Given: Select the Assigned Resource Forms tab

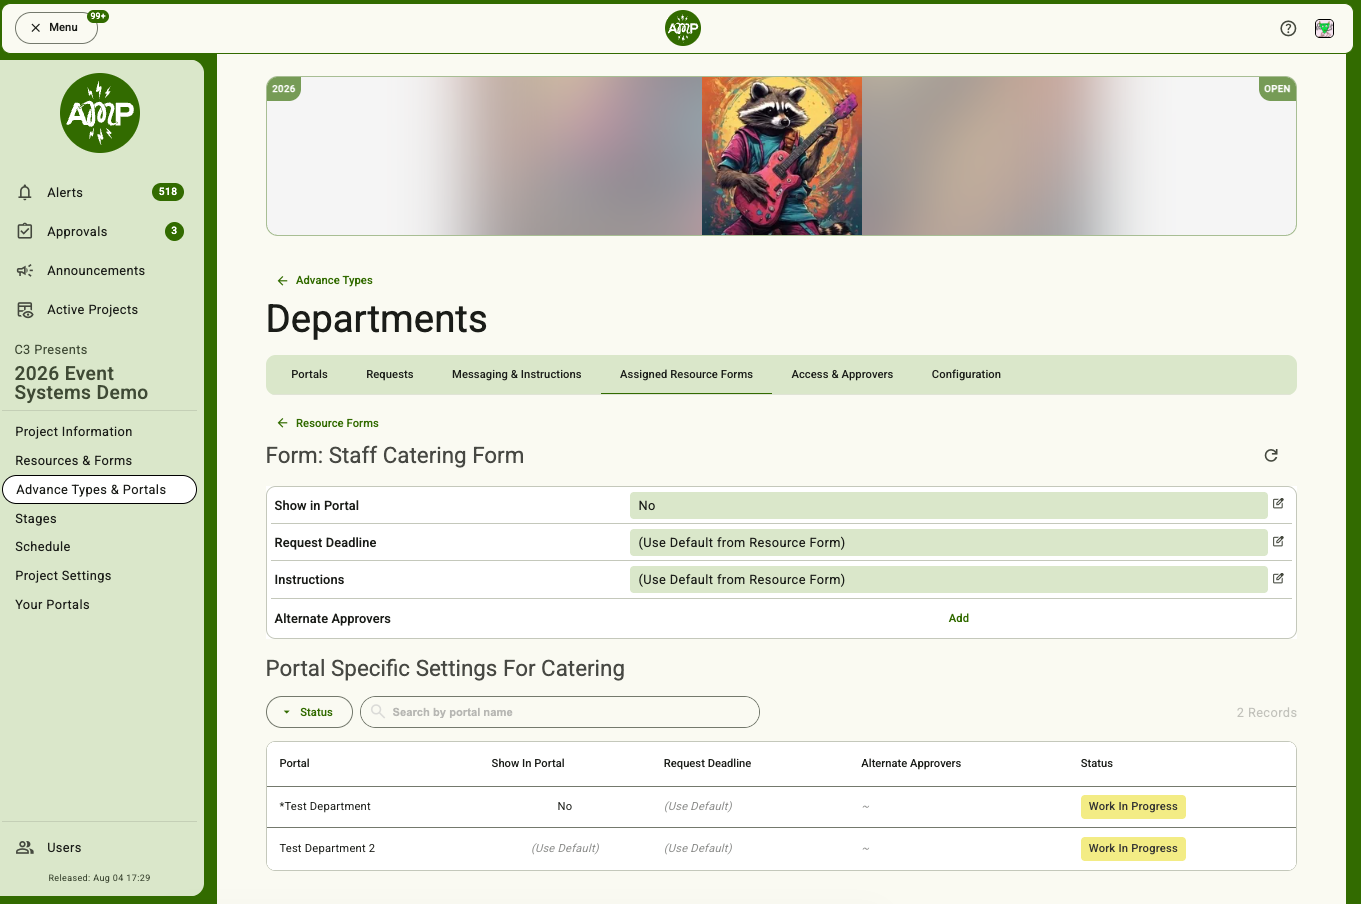Looking at the screenshot, I should [686, 374].
